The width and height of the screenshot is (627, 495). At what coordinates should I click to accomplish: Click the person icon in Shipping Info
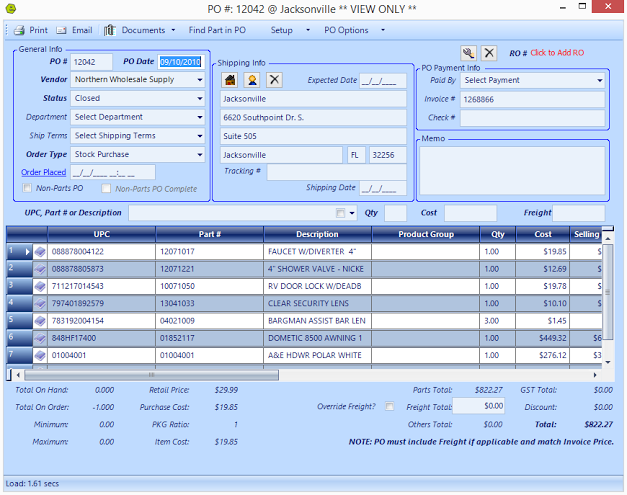(x=252, y=80)
